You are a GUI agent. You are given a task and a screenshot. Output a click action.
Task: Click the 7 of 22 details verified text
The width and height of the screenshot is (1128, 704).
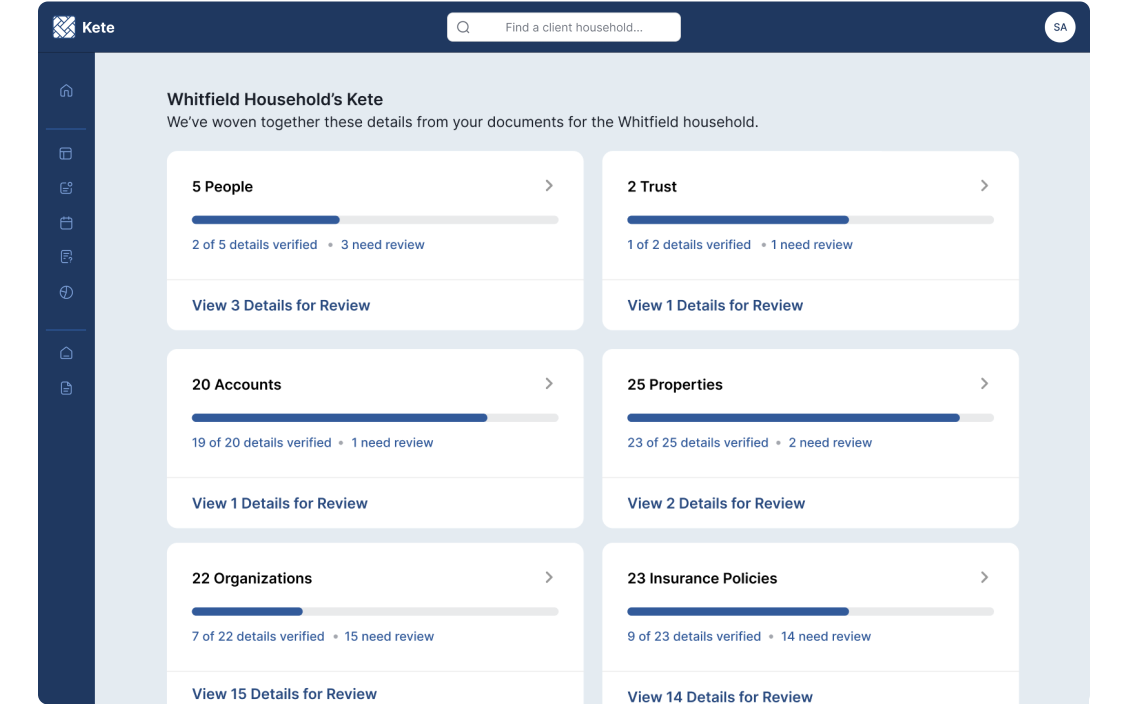(258, 636)
